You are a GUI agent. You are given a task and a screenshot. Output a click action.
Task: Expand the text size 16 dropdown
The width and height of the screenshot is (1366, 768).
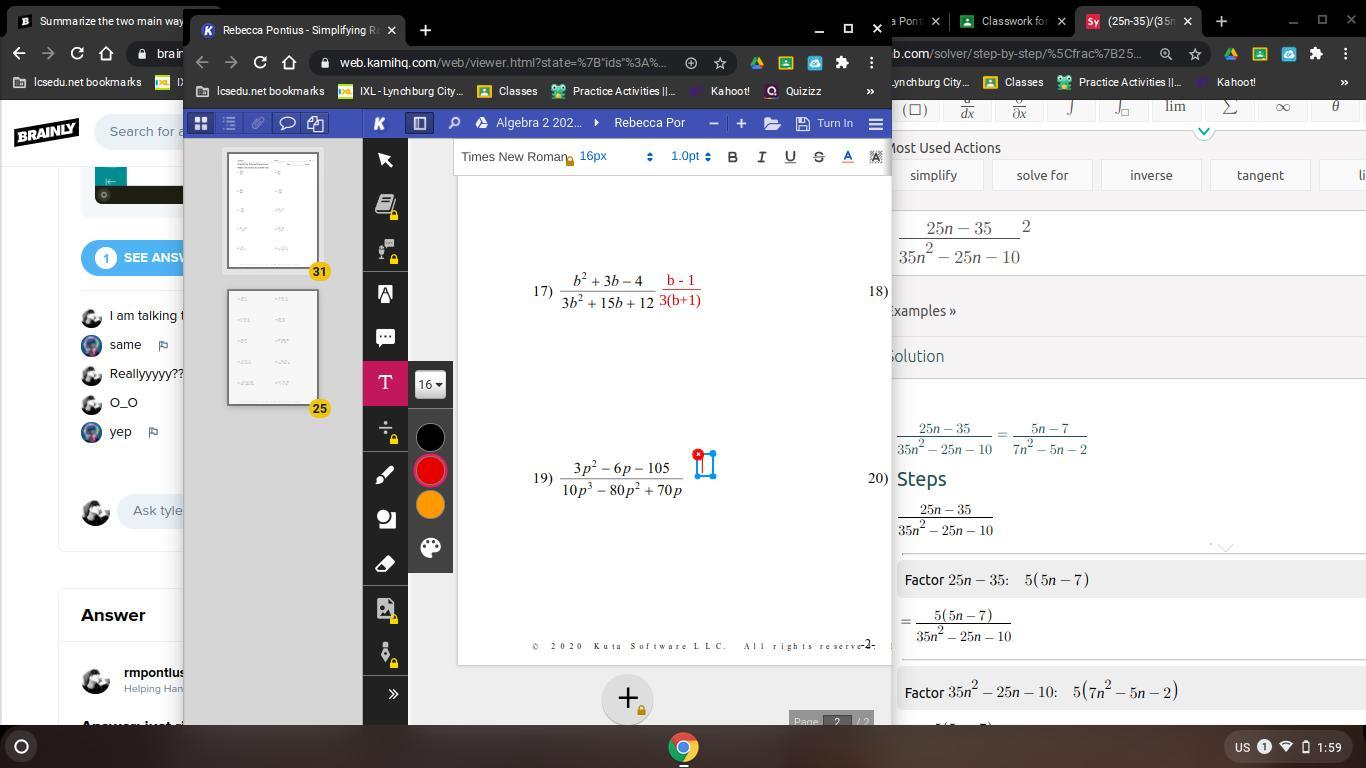(430, 384)
